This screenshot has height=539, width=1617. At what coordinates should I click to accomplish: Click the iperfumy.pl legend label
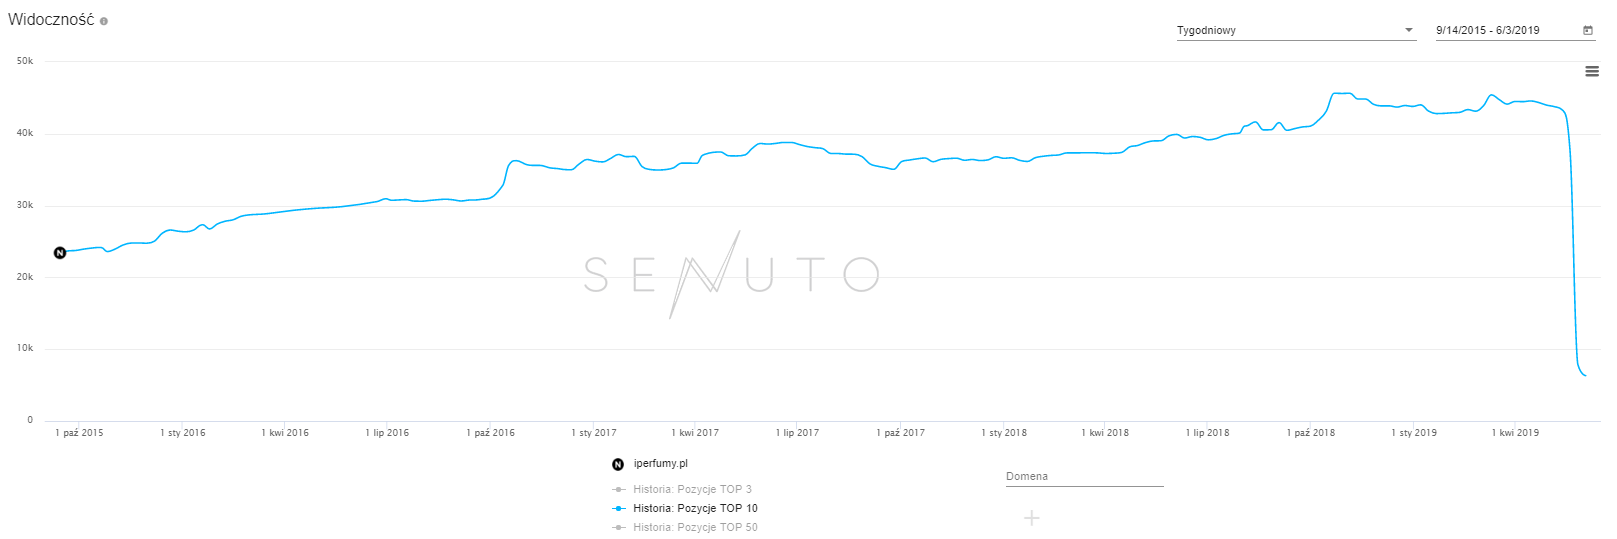[x=661, y=464]
